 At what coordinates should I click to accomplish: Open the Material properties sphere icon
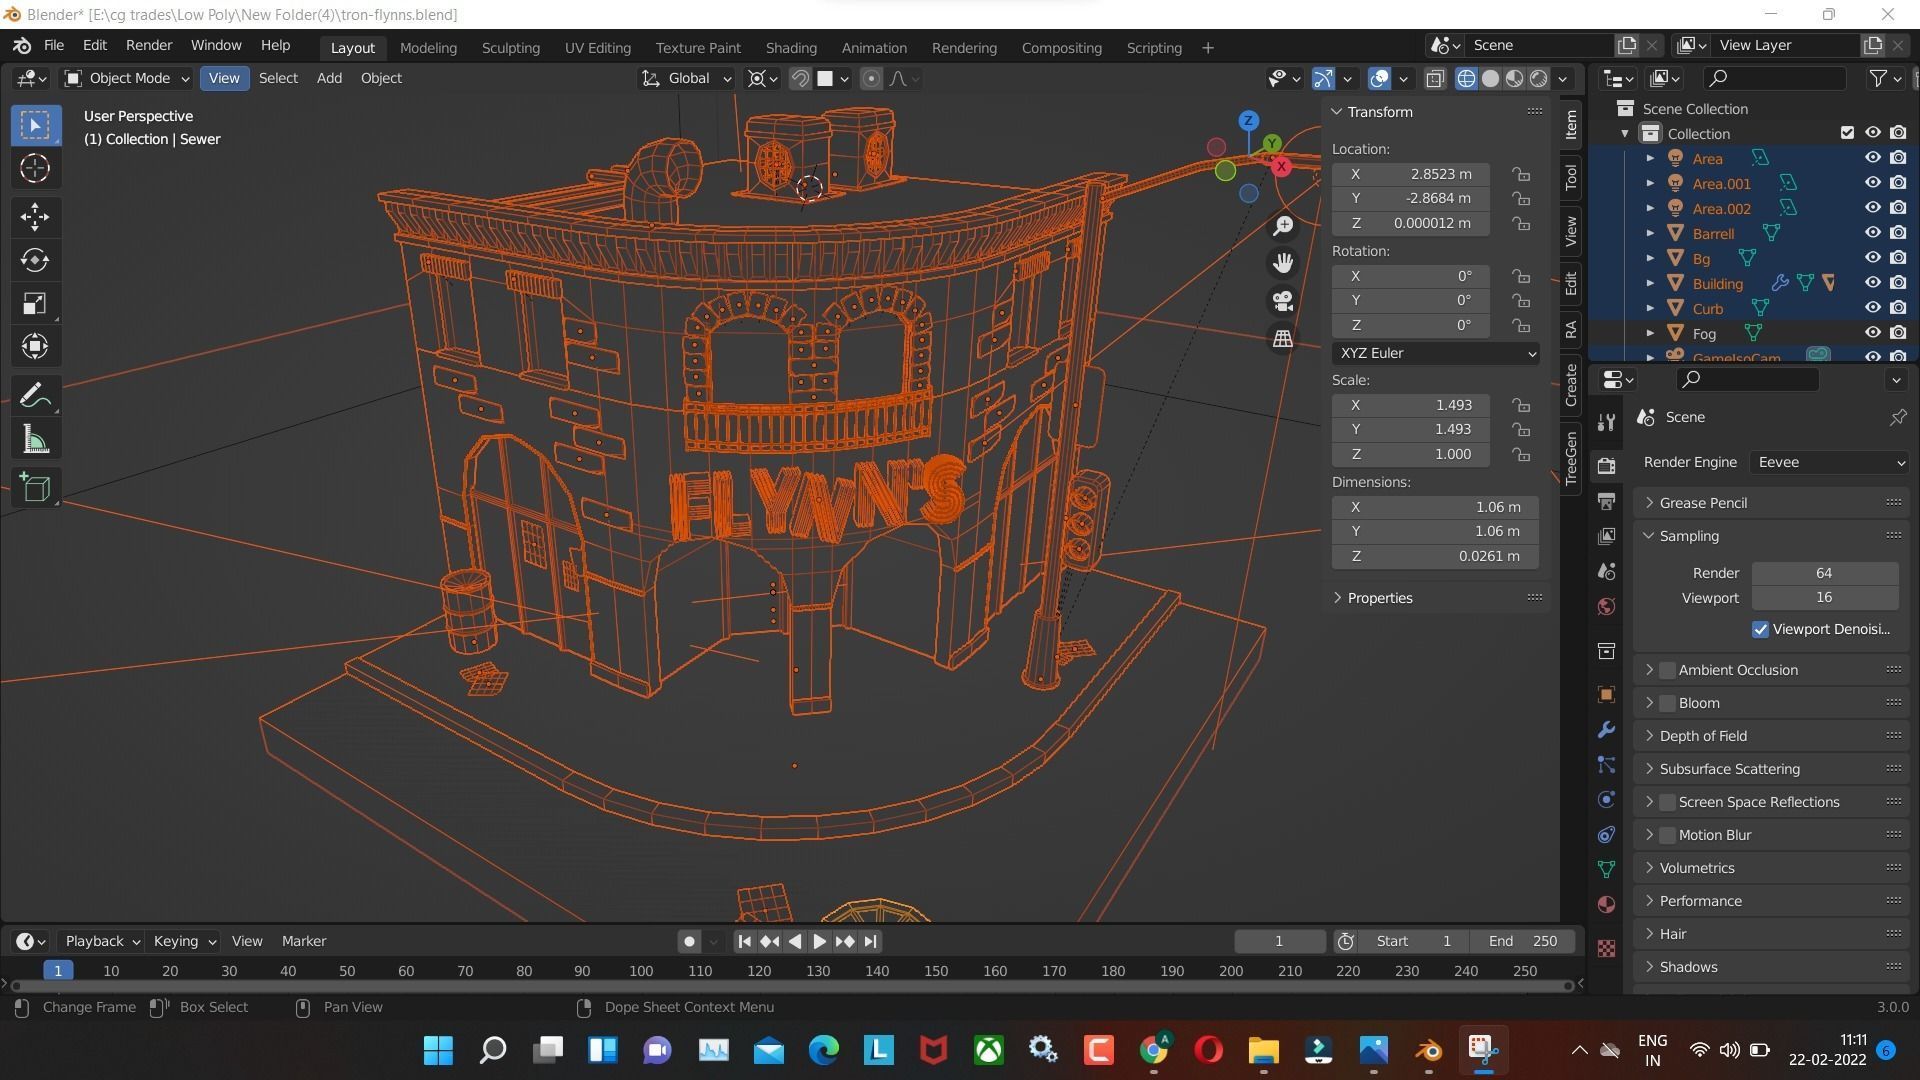tap(1606, 904)
